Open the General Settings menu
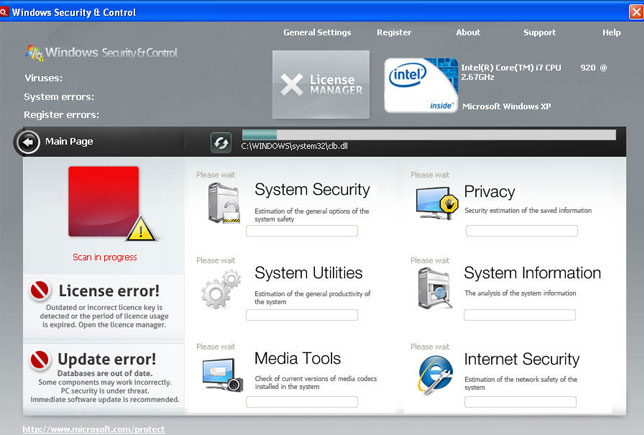This screenshot has width=644, height=435. click(317, 32)
